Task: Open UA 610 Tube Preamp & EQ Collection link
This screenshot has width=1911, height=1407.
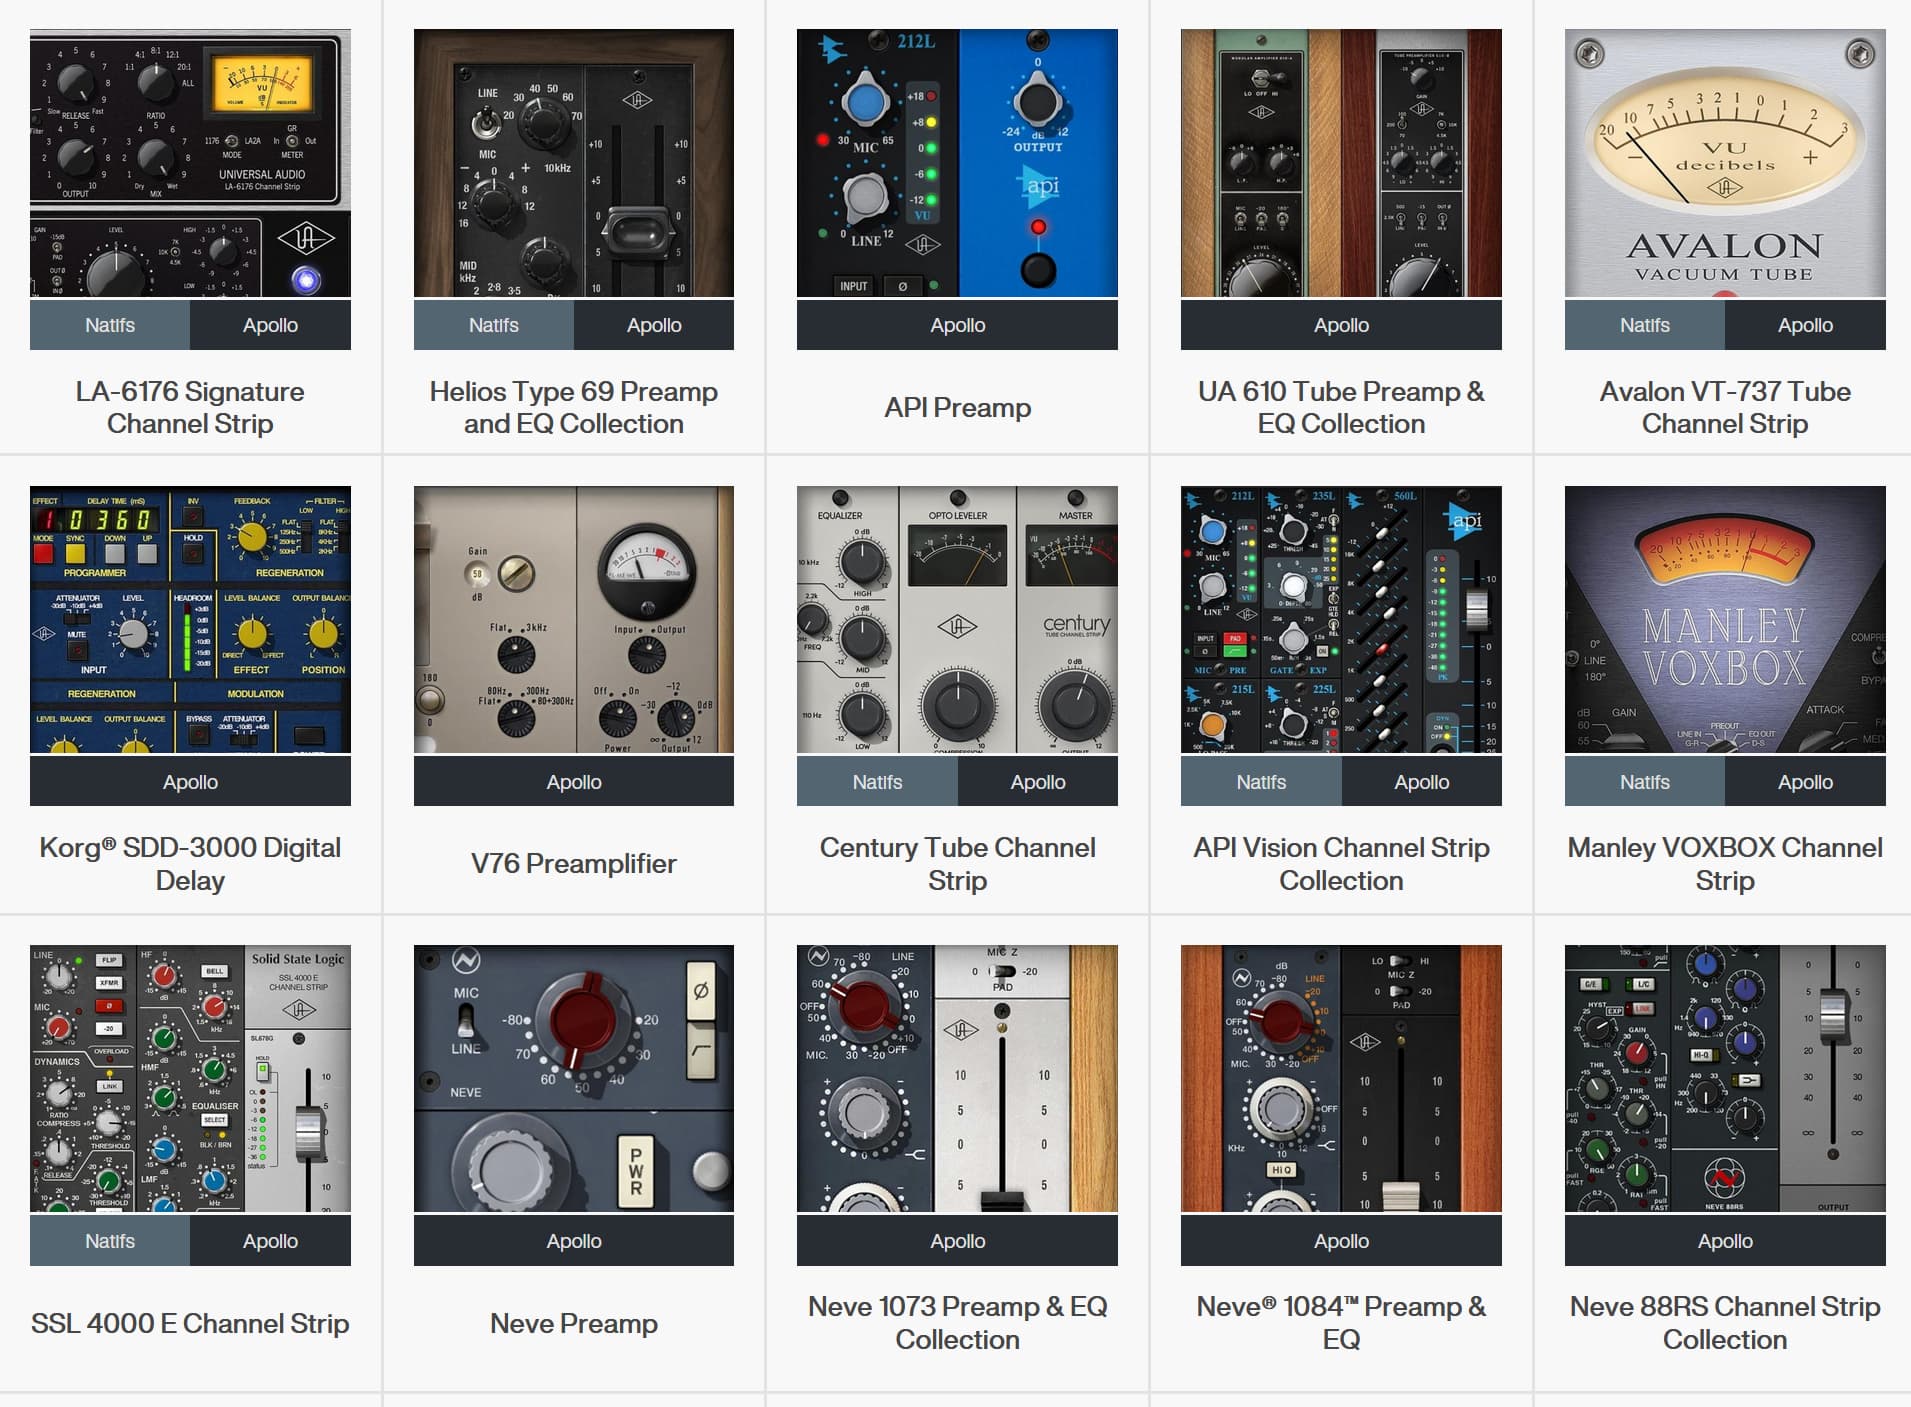Action: [x=1341, y=407]
